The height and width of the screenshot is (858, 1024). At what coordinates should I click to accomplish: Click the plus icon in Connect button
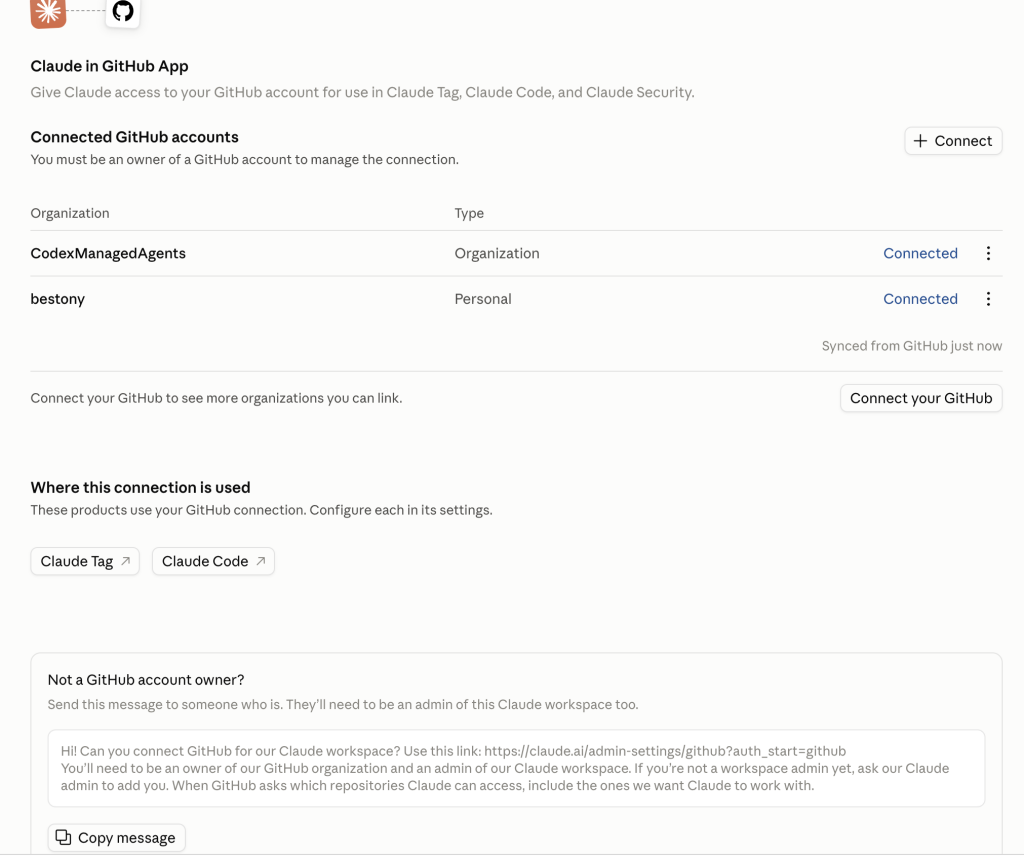click(920, 141)
